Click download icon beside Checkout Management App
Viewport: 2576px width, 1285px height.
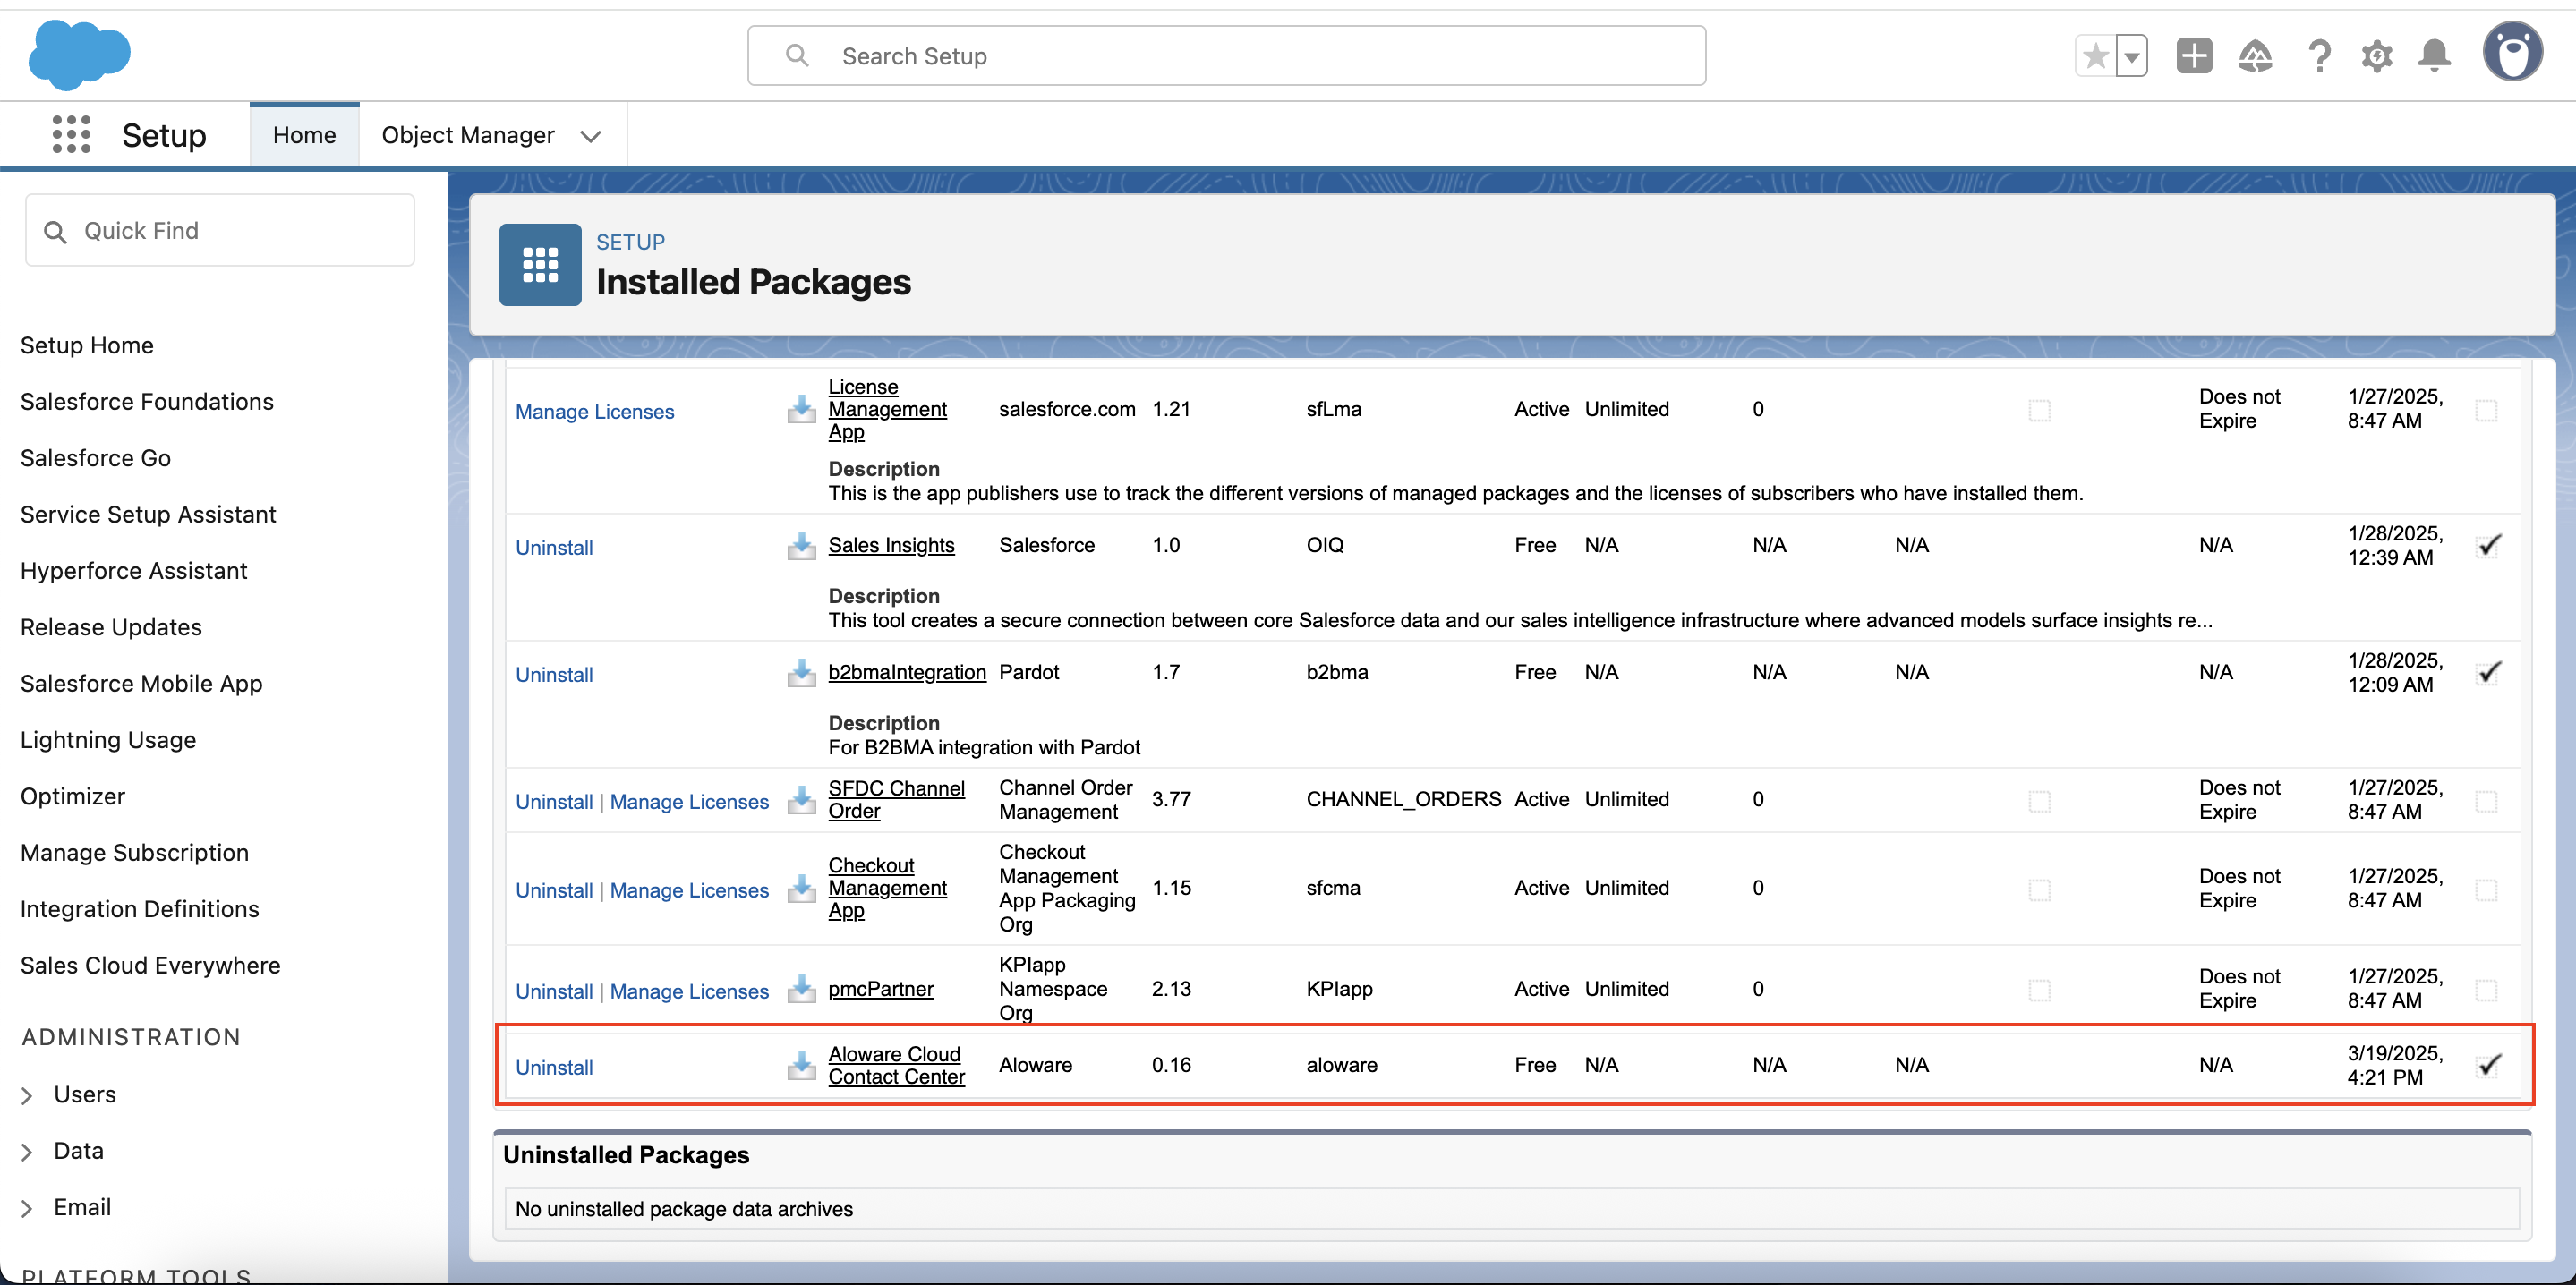801,888
